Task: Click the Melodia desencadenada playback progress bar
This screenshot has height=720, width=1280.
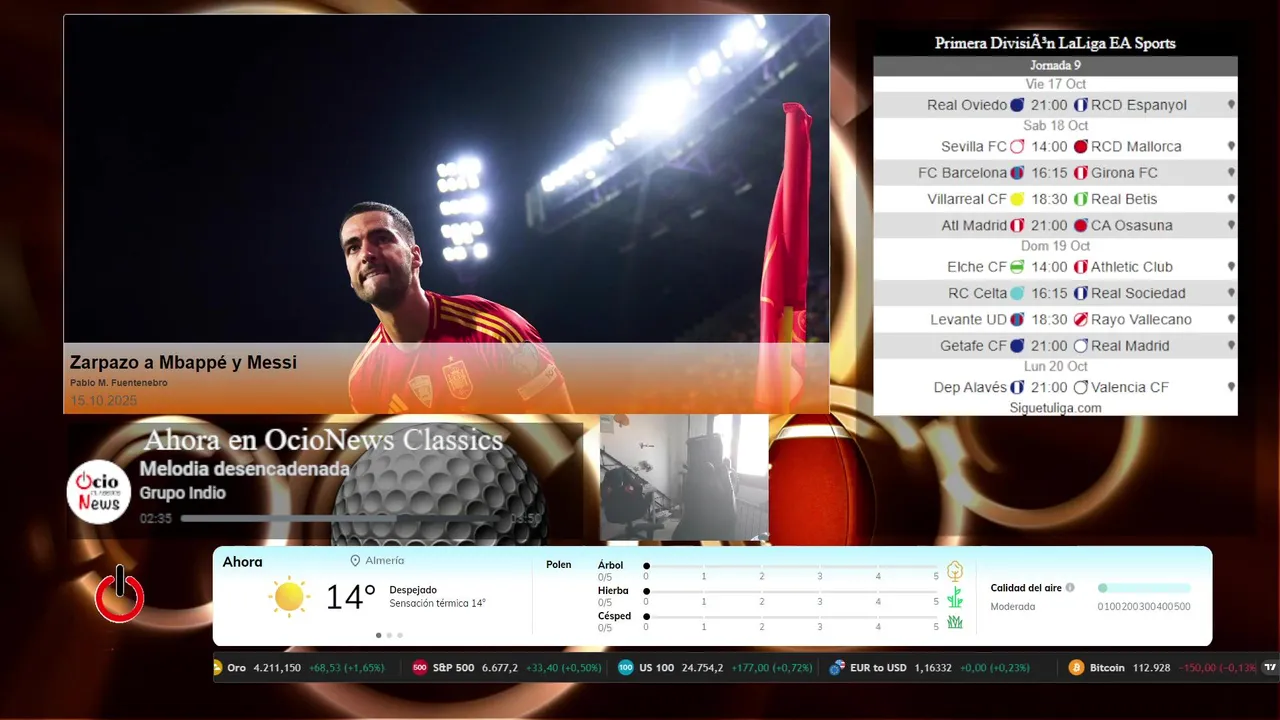Action: click(343, 519)
